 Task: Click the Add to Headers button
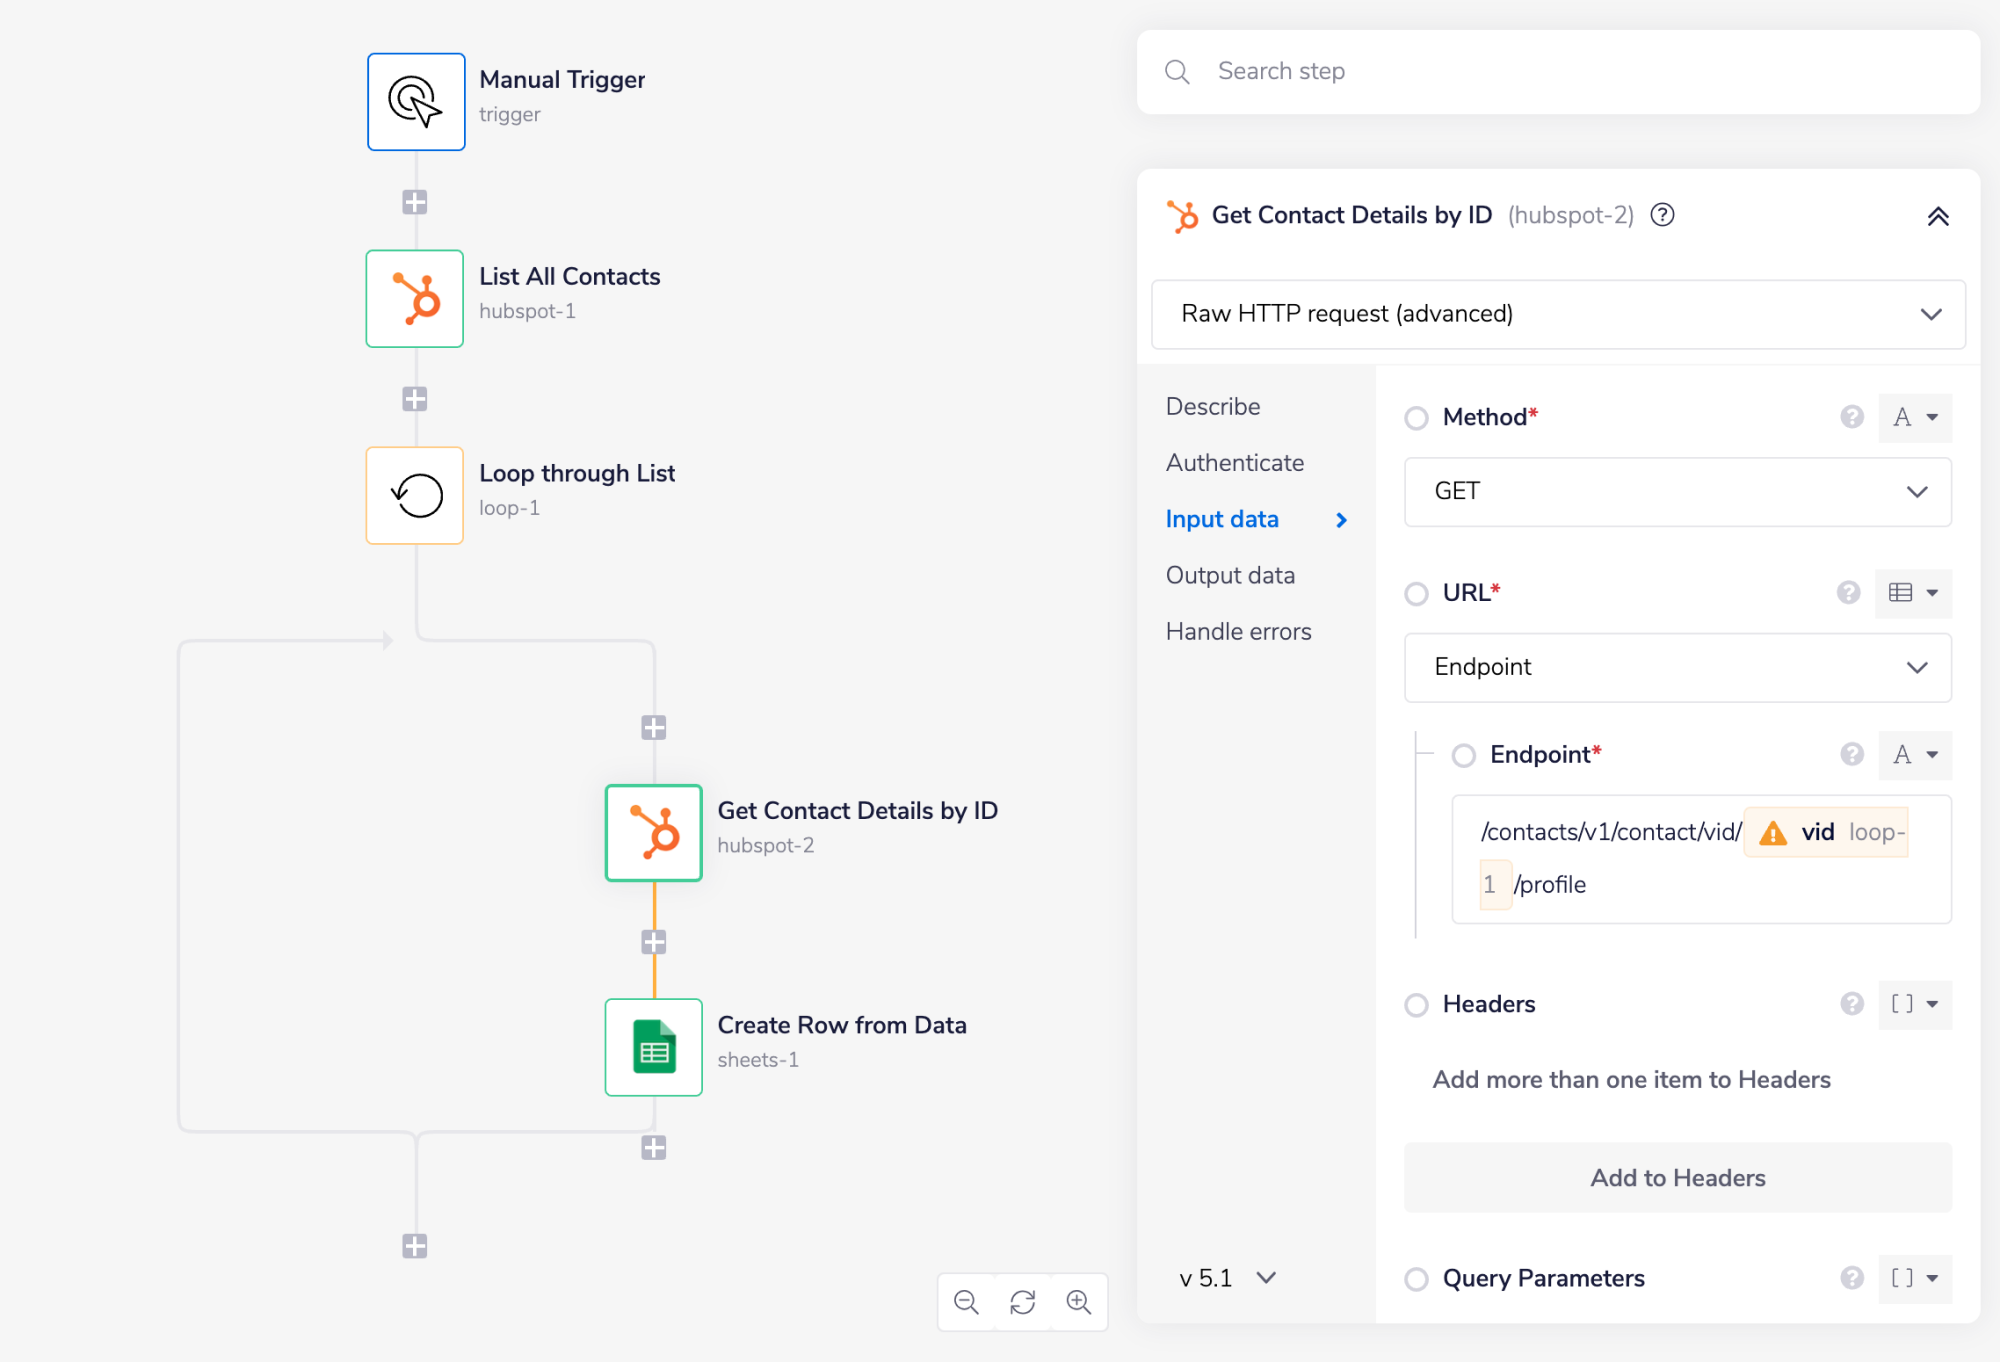tap(1677, 1177)
